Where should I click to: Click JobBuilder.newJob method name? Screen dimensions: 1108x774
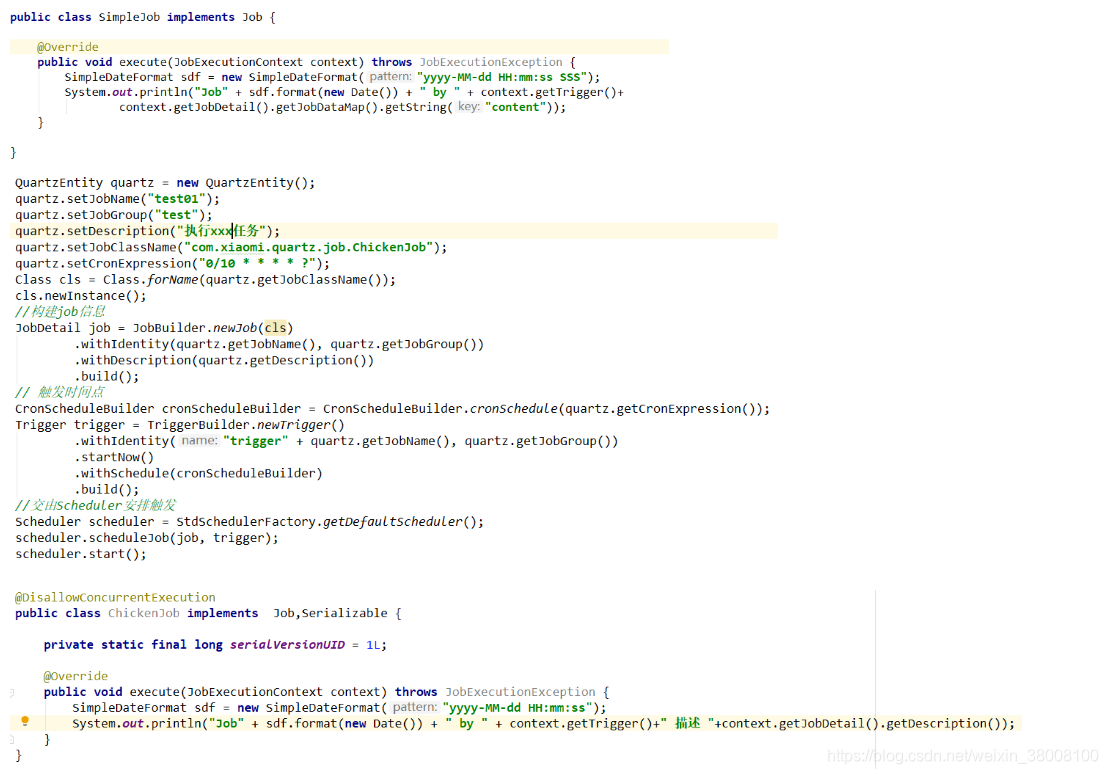coord(235,328)
